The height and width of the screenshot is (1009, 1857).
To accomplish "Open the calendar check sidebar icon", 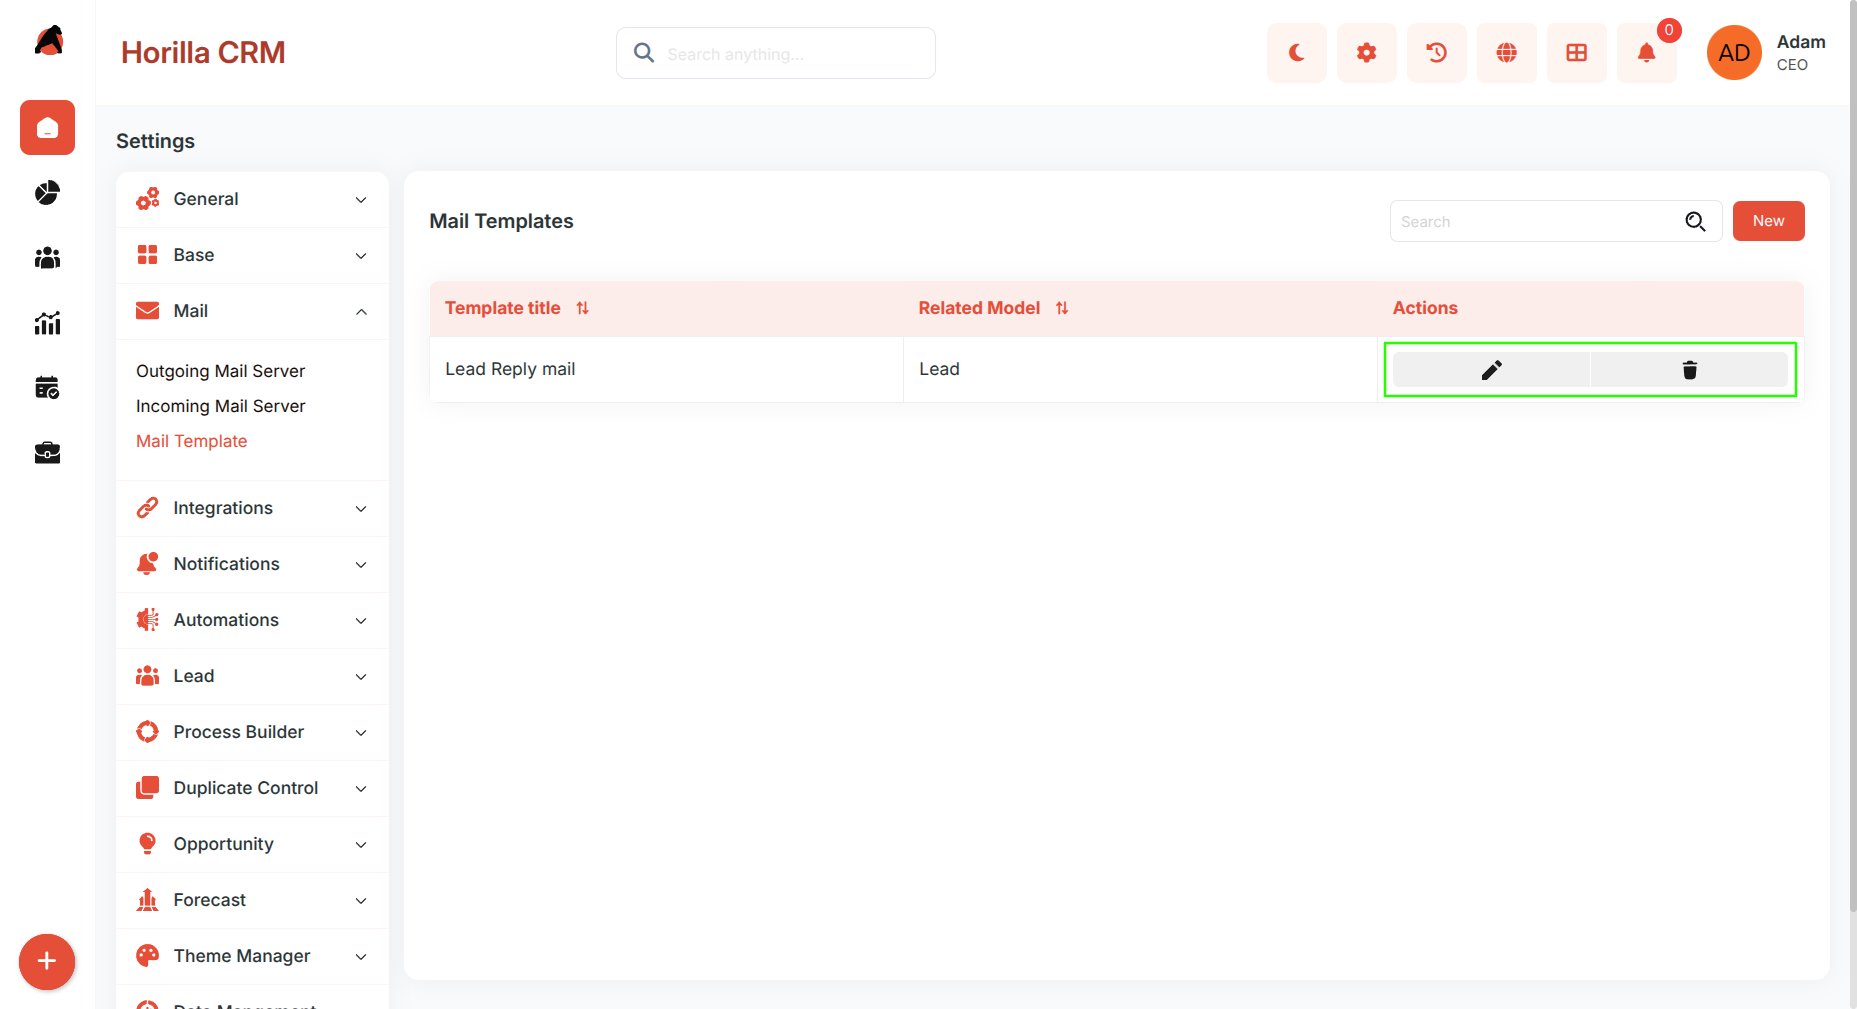I will click(x=47, y=387).
